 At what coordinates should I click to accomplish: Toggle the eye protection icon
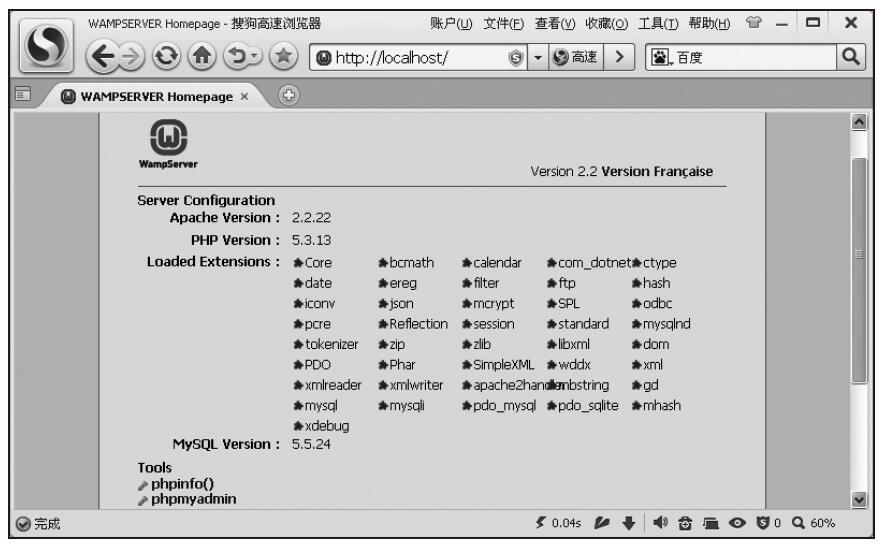click(737, 523)
